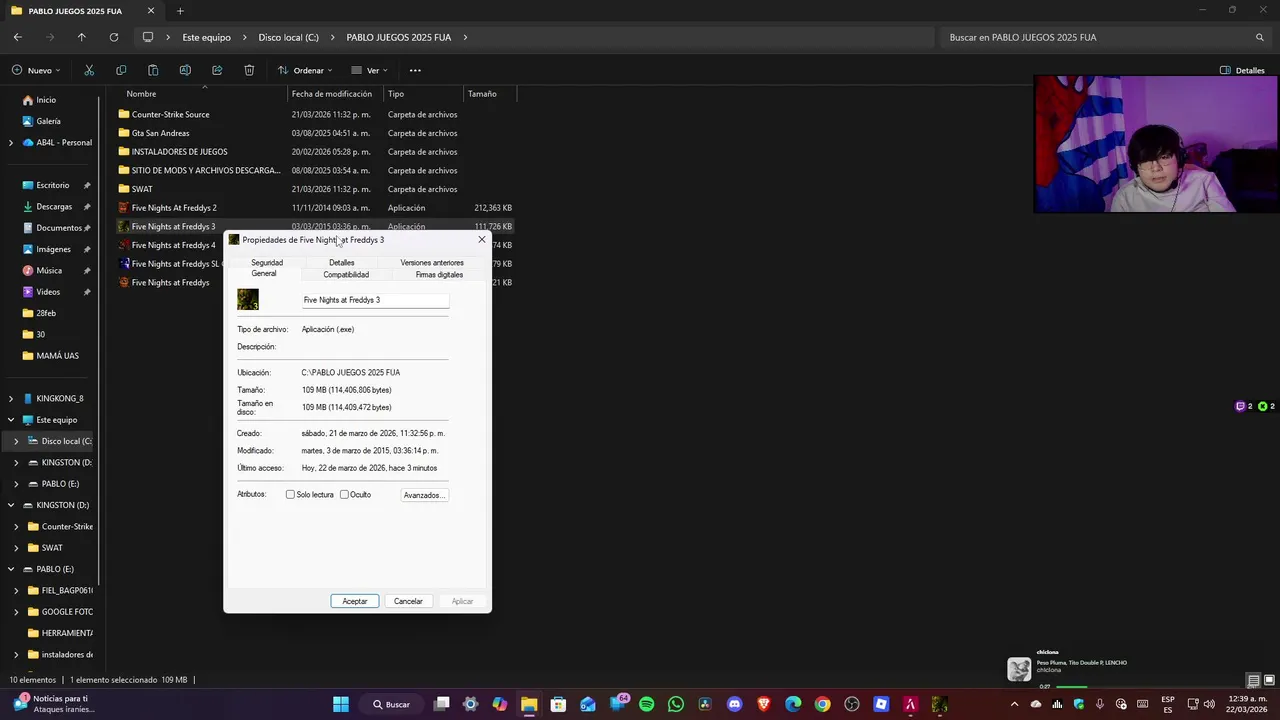
Task: Refresh the current folder view
Action: (x=114, y=37)
